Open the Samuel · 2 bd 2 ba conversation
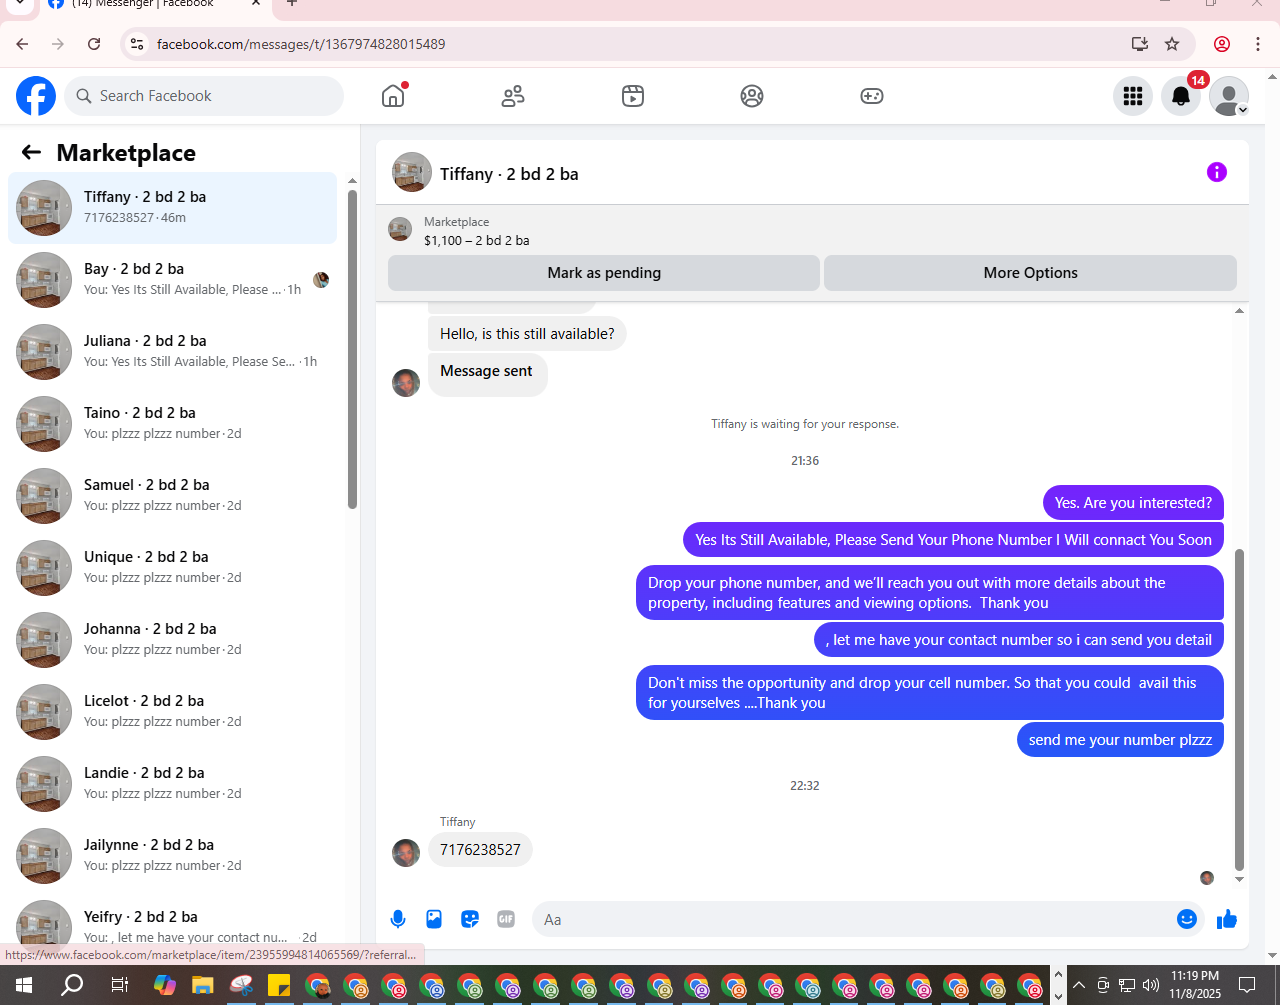1280x1005 pixels. [x=173, y=496]
